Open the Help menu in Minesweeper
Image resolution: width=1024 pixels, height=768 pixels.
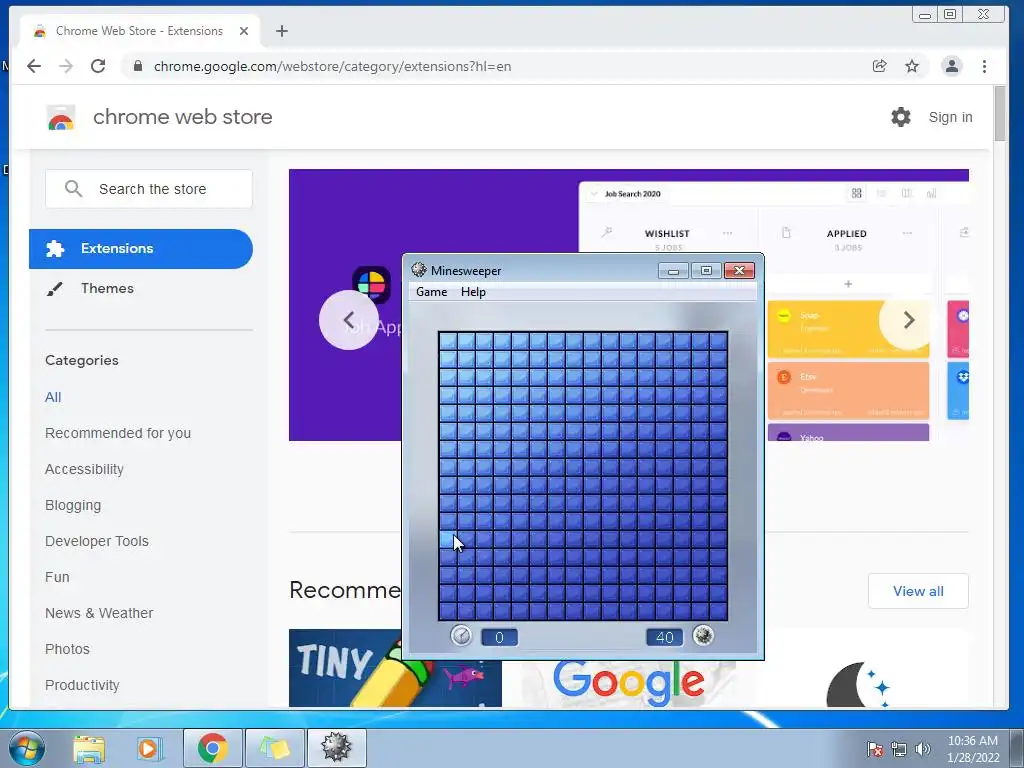[x=473, y=292]
